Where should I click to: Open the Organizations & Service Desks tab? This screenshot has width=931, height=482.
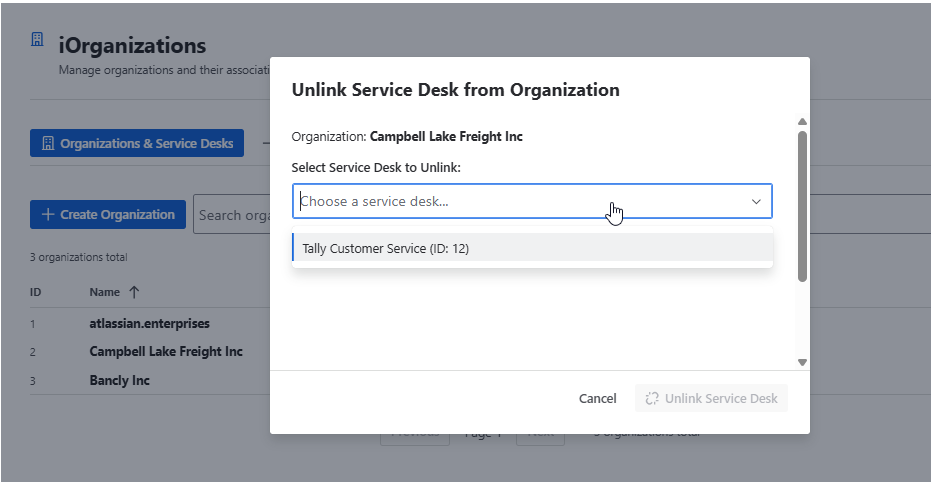point(137,143)
